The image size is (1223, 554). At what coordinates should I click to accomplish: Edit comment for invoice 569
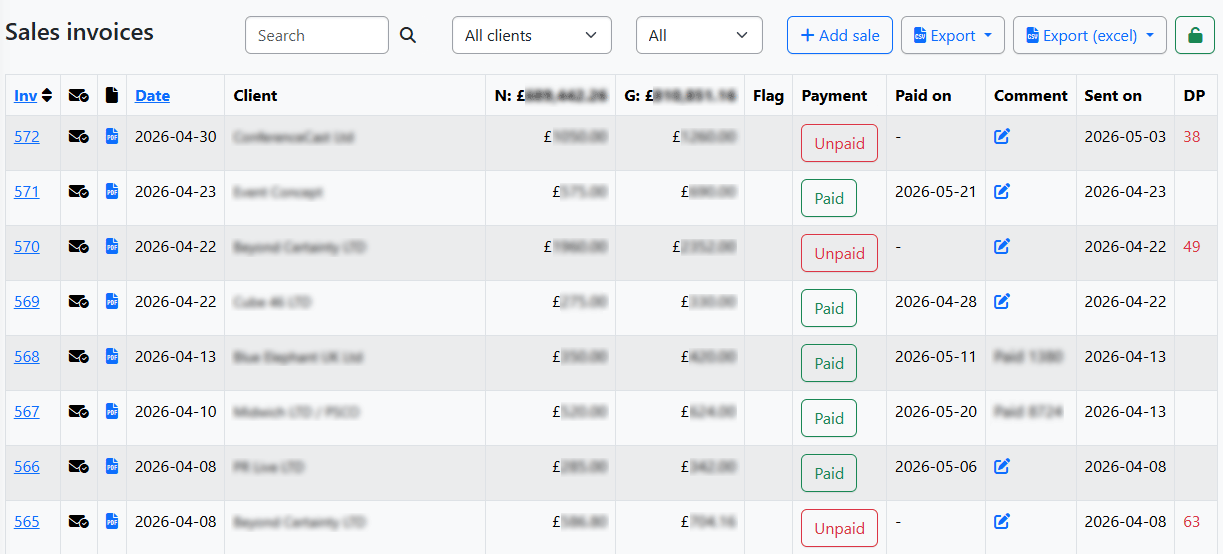click(1002, 301)
